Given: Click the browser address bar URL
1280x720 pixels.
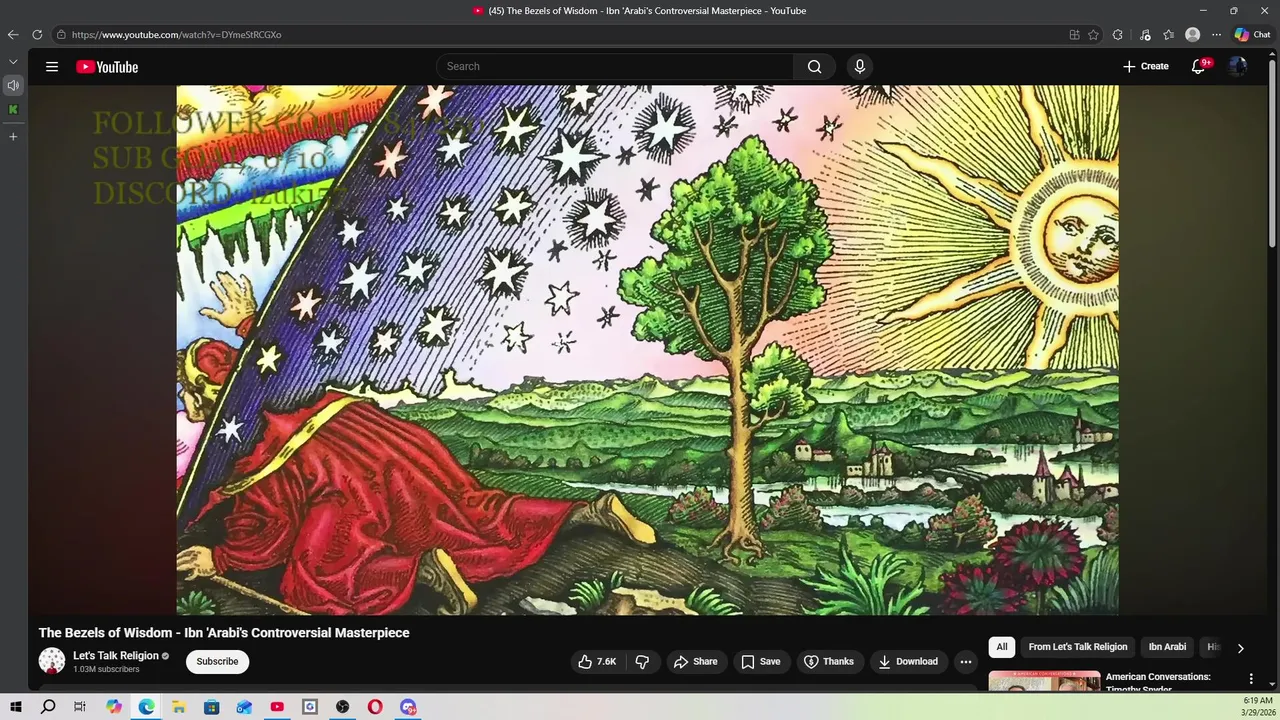Looking at the screenshot, I should click(x=176, y=34).
